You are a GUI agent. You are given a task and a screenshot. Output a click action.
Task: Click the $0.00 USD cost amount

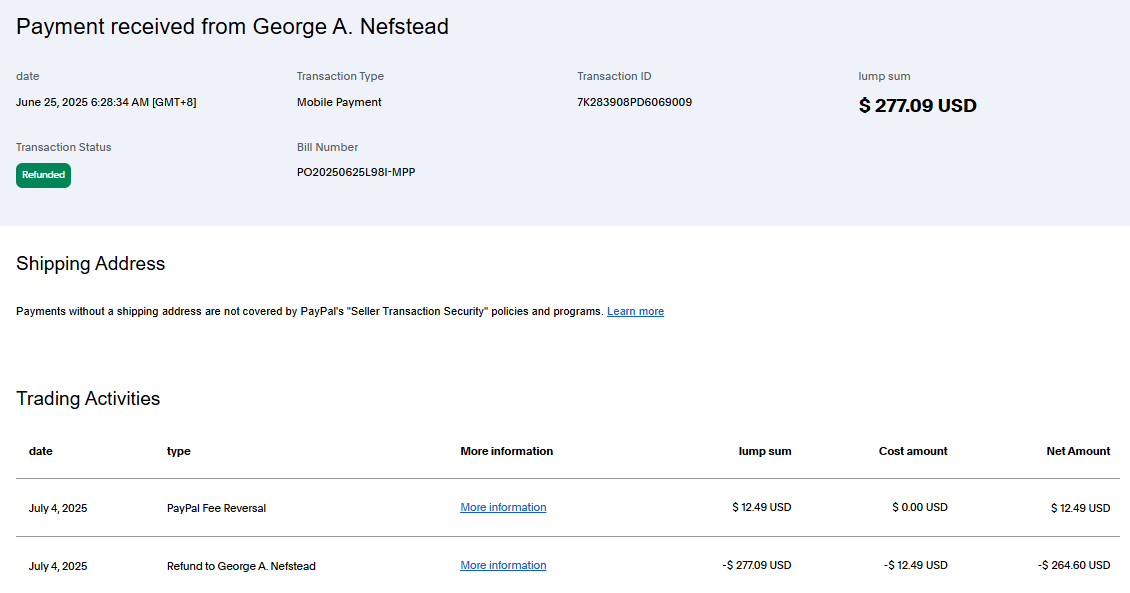tap(919, 507)
